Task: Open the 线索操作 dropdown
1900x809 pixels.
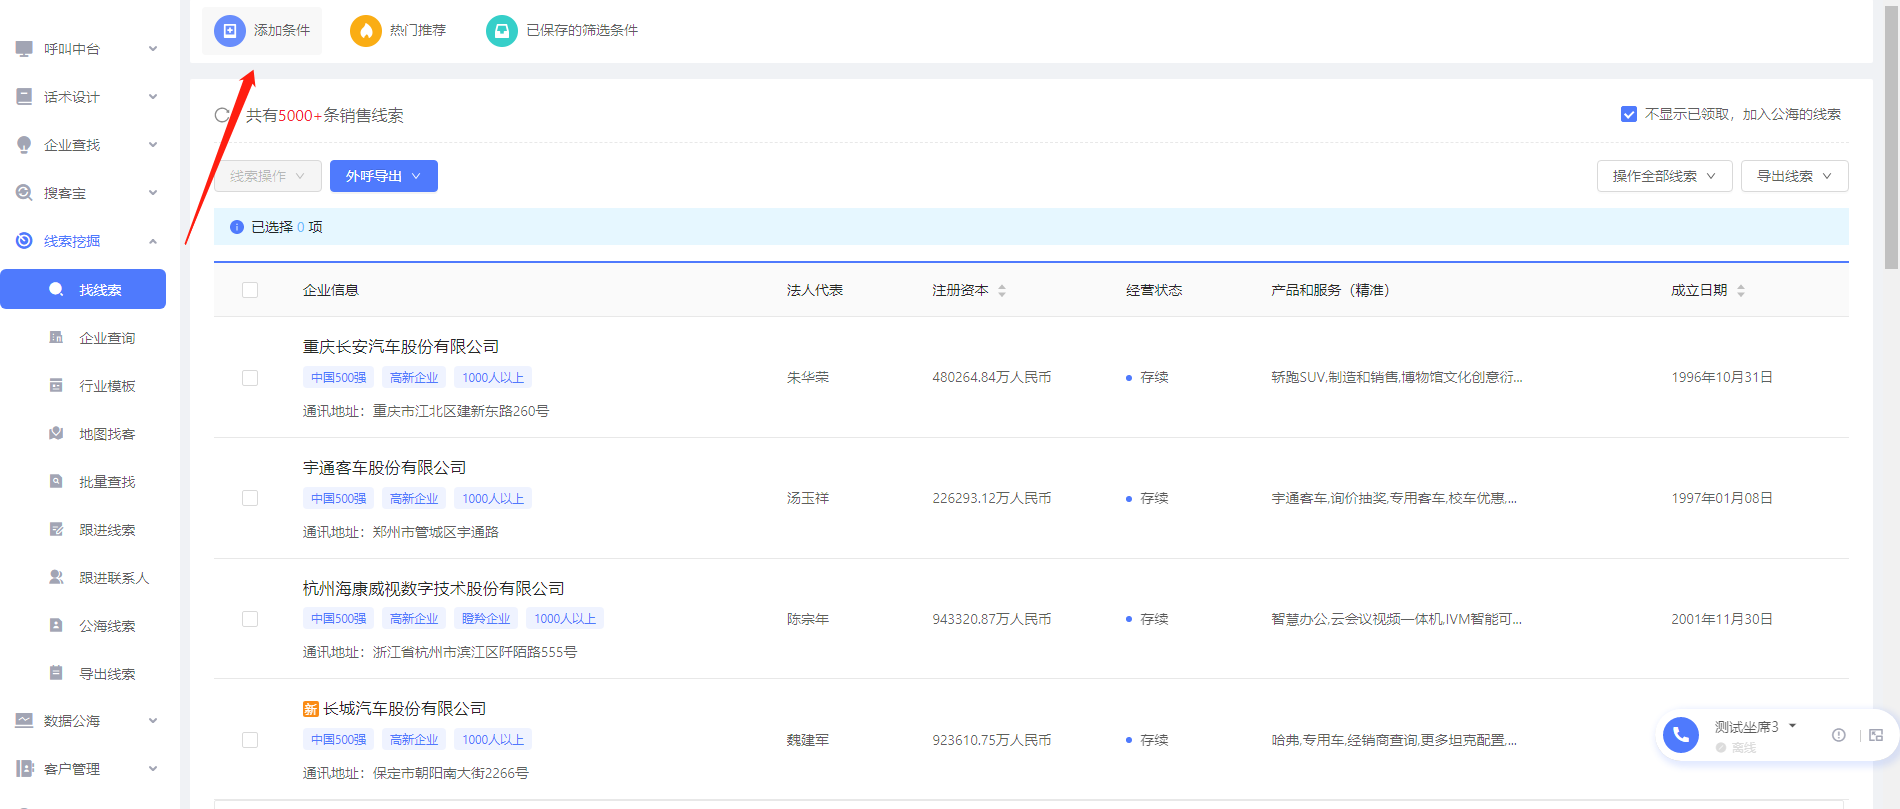Action: coord(268,176)
